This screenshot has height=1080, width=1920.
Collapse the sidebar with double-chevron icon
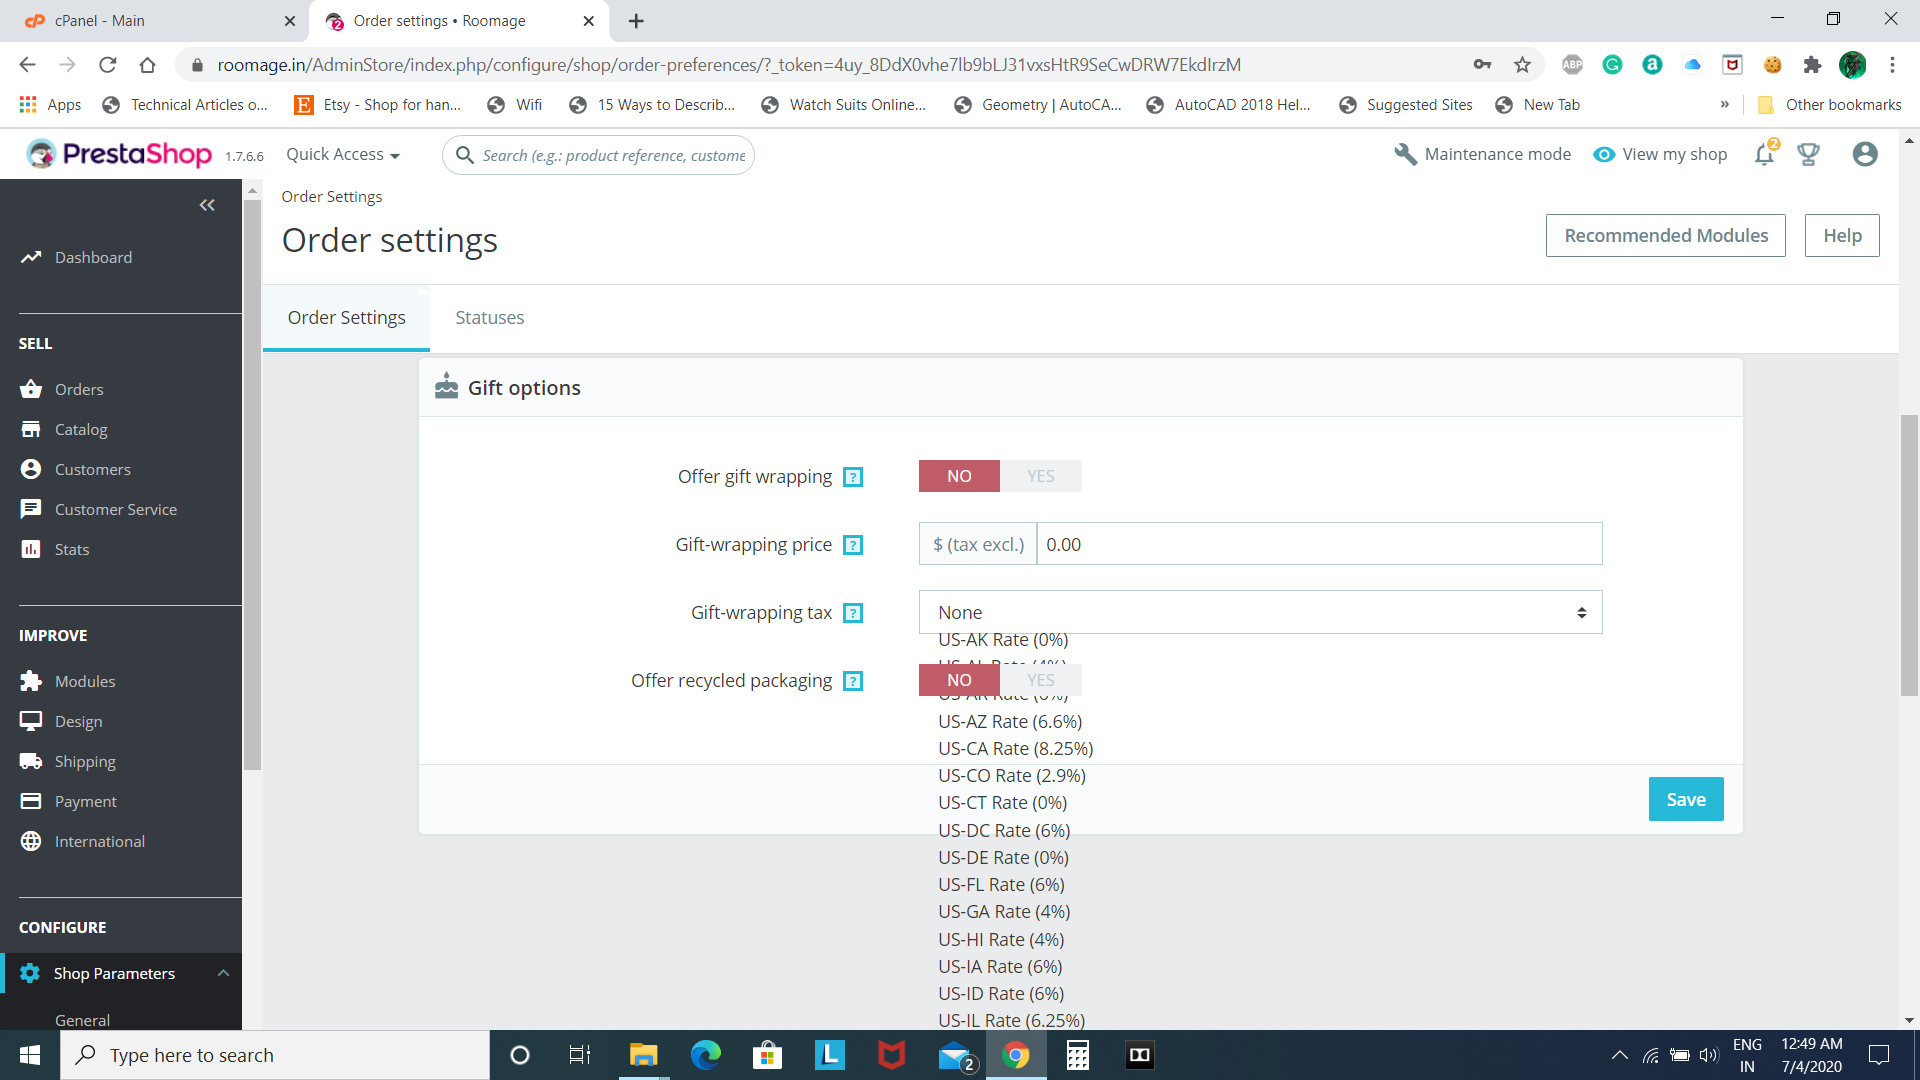[x=207, y=205]
